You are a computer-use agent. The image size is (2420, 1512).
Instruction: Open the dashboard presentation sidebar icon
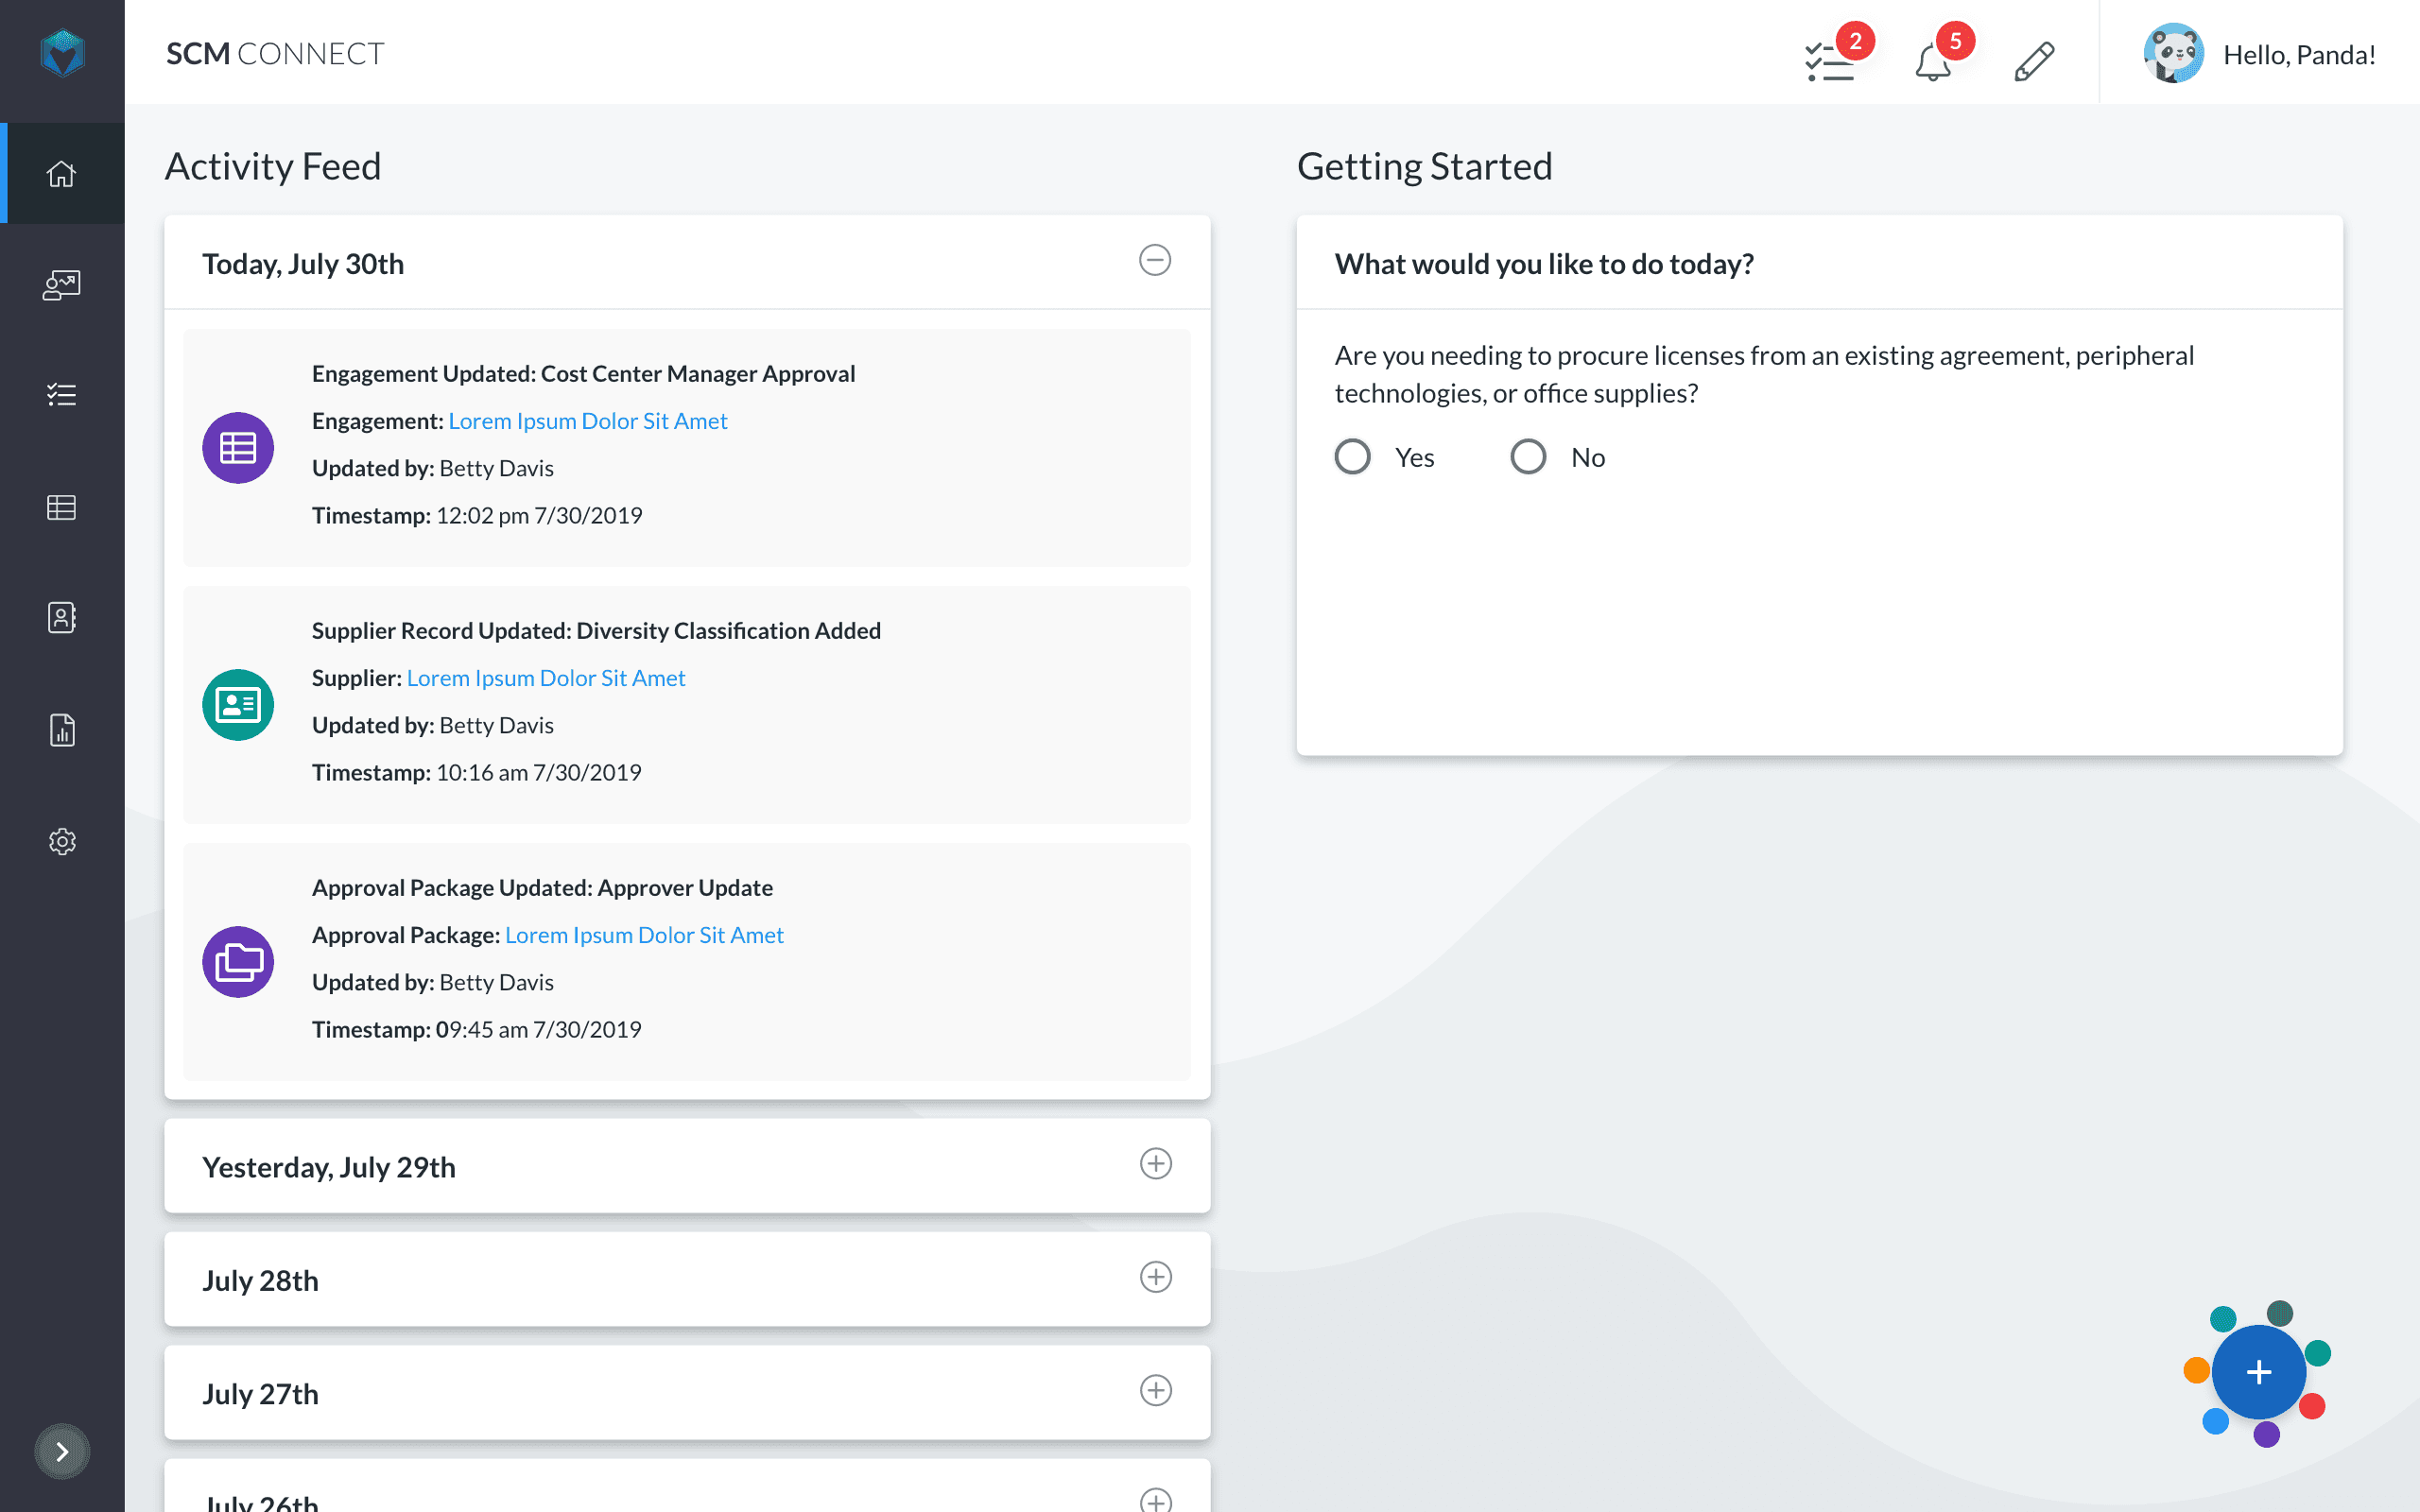[62, 285]
